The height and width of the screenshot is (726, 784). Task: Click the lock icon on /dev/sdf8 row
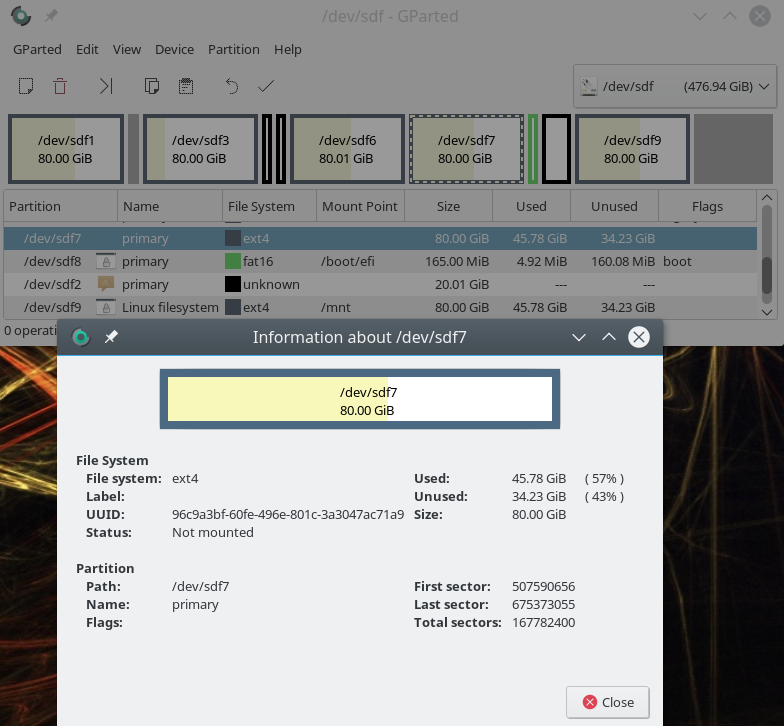click(x=106, y=262)
